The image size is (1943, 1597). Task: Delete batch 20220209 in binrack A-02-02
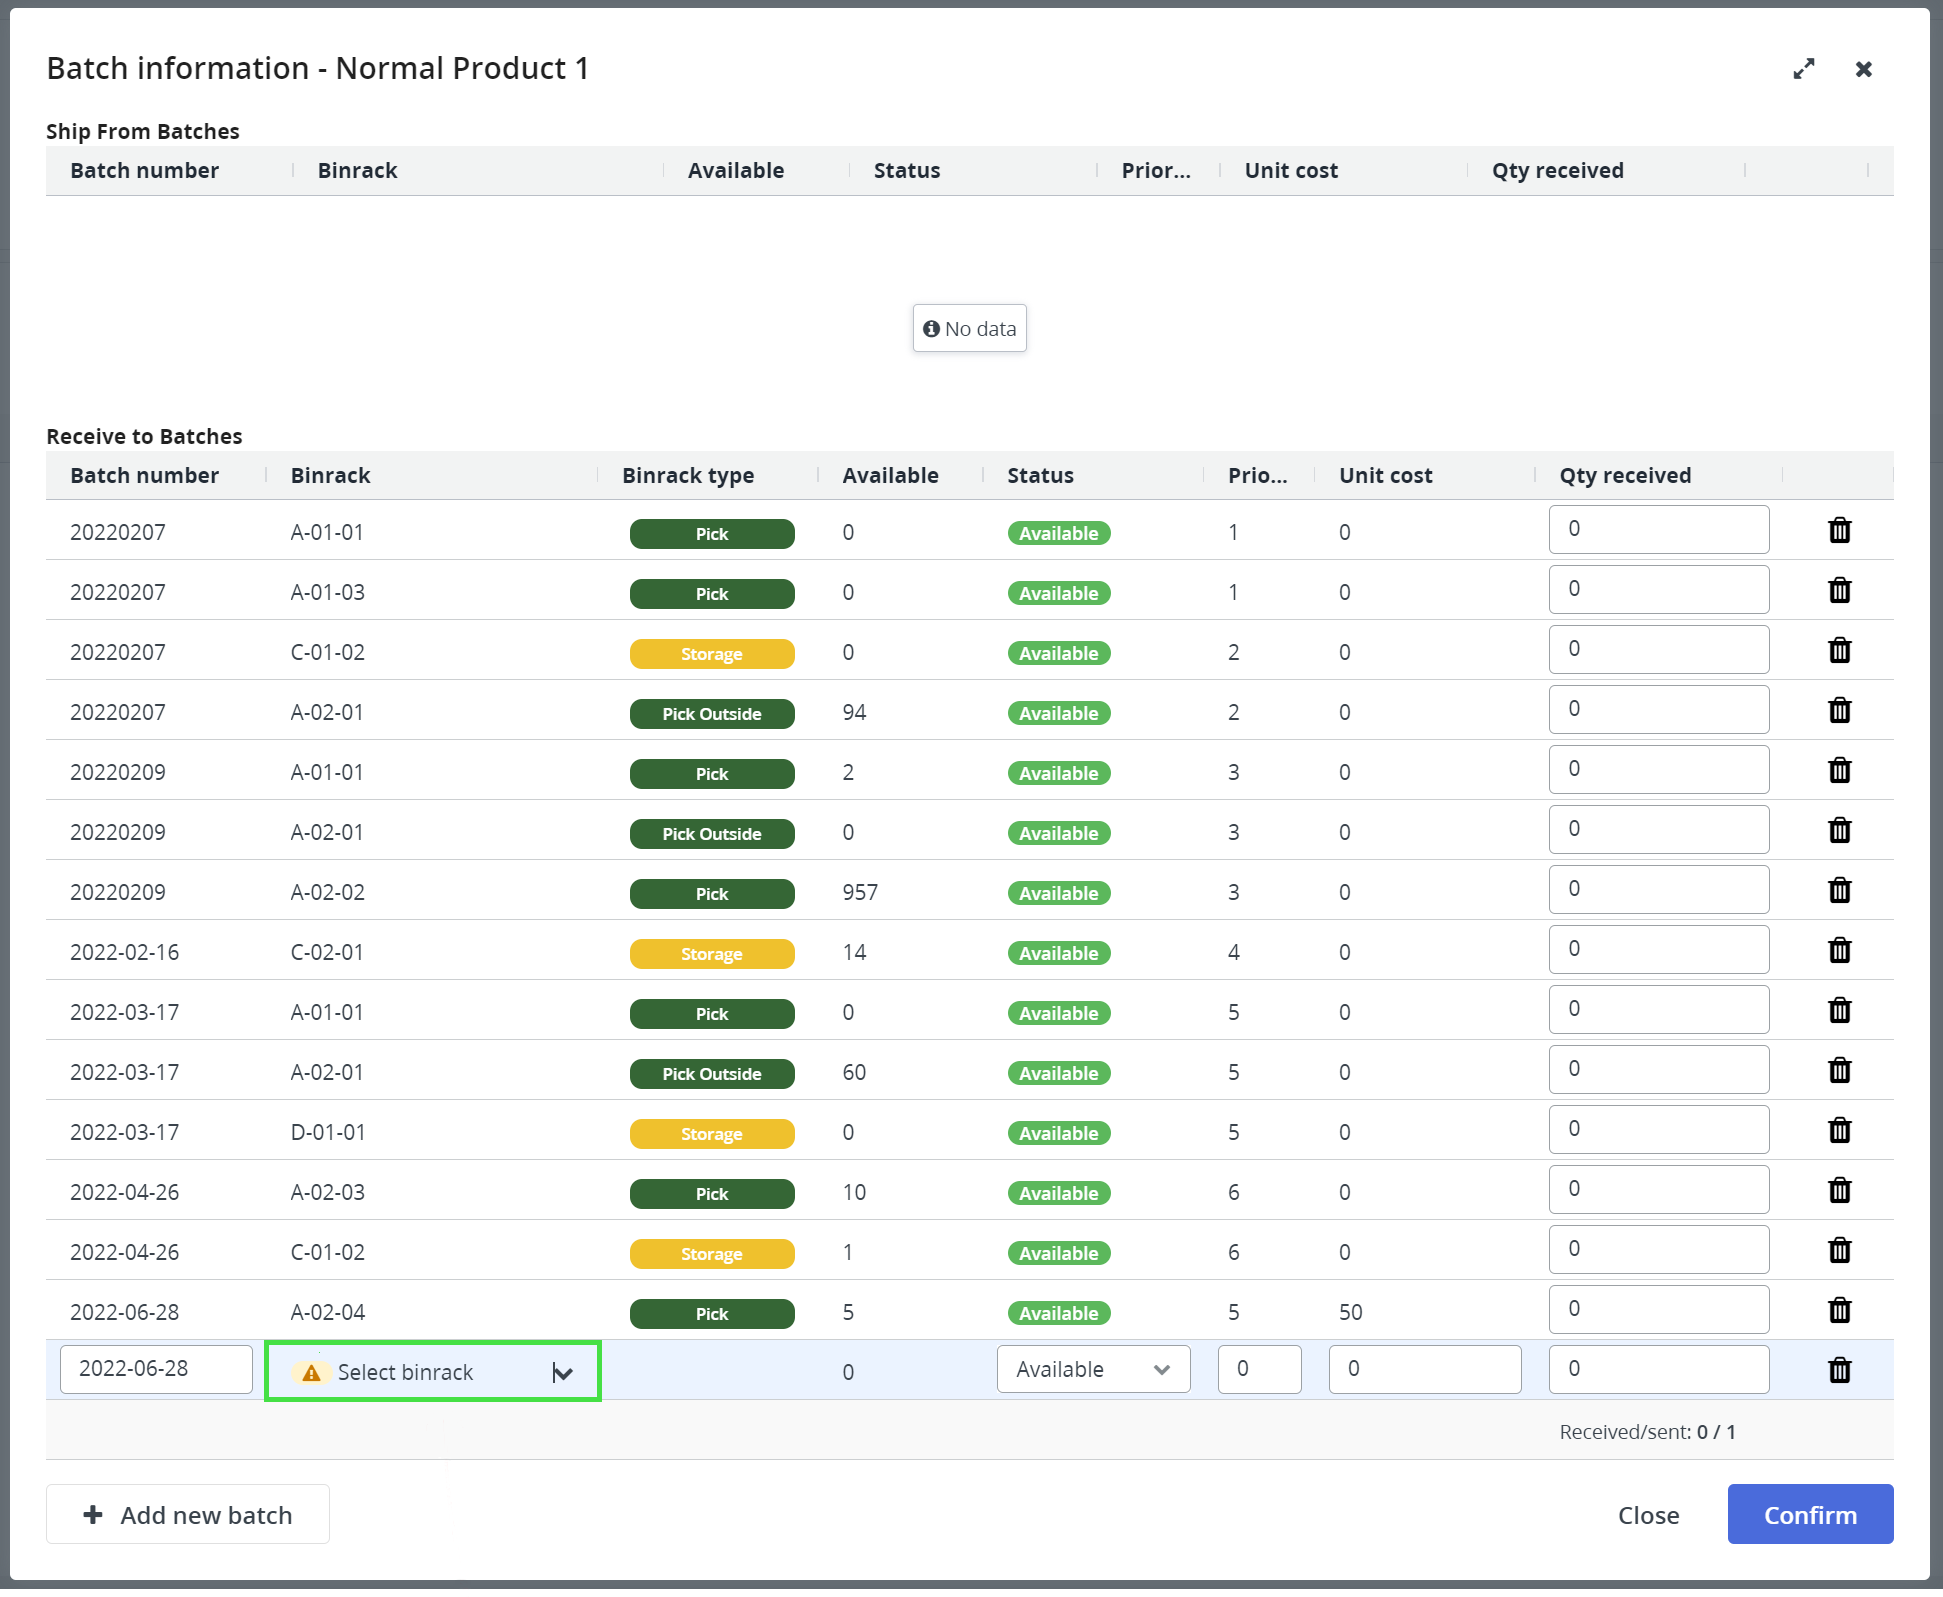[x=1839, y=891]
